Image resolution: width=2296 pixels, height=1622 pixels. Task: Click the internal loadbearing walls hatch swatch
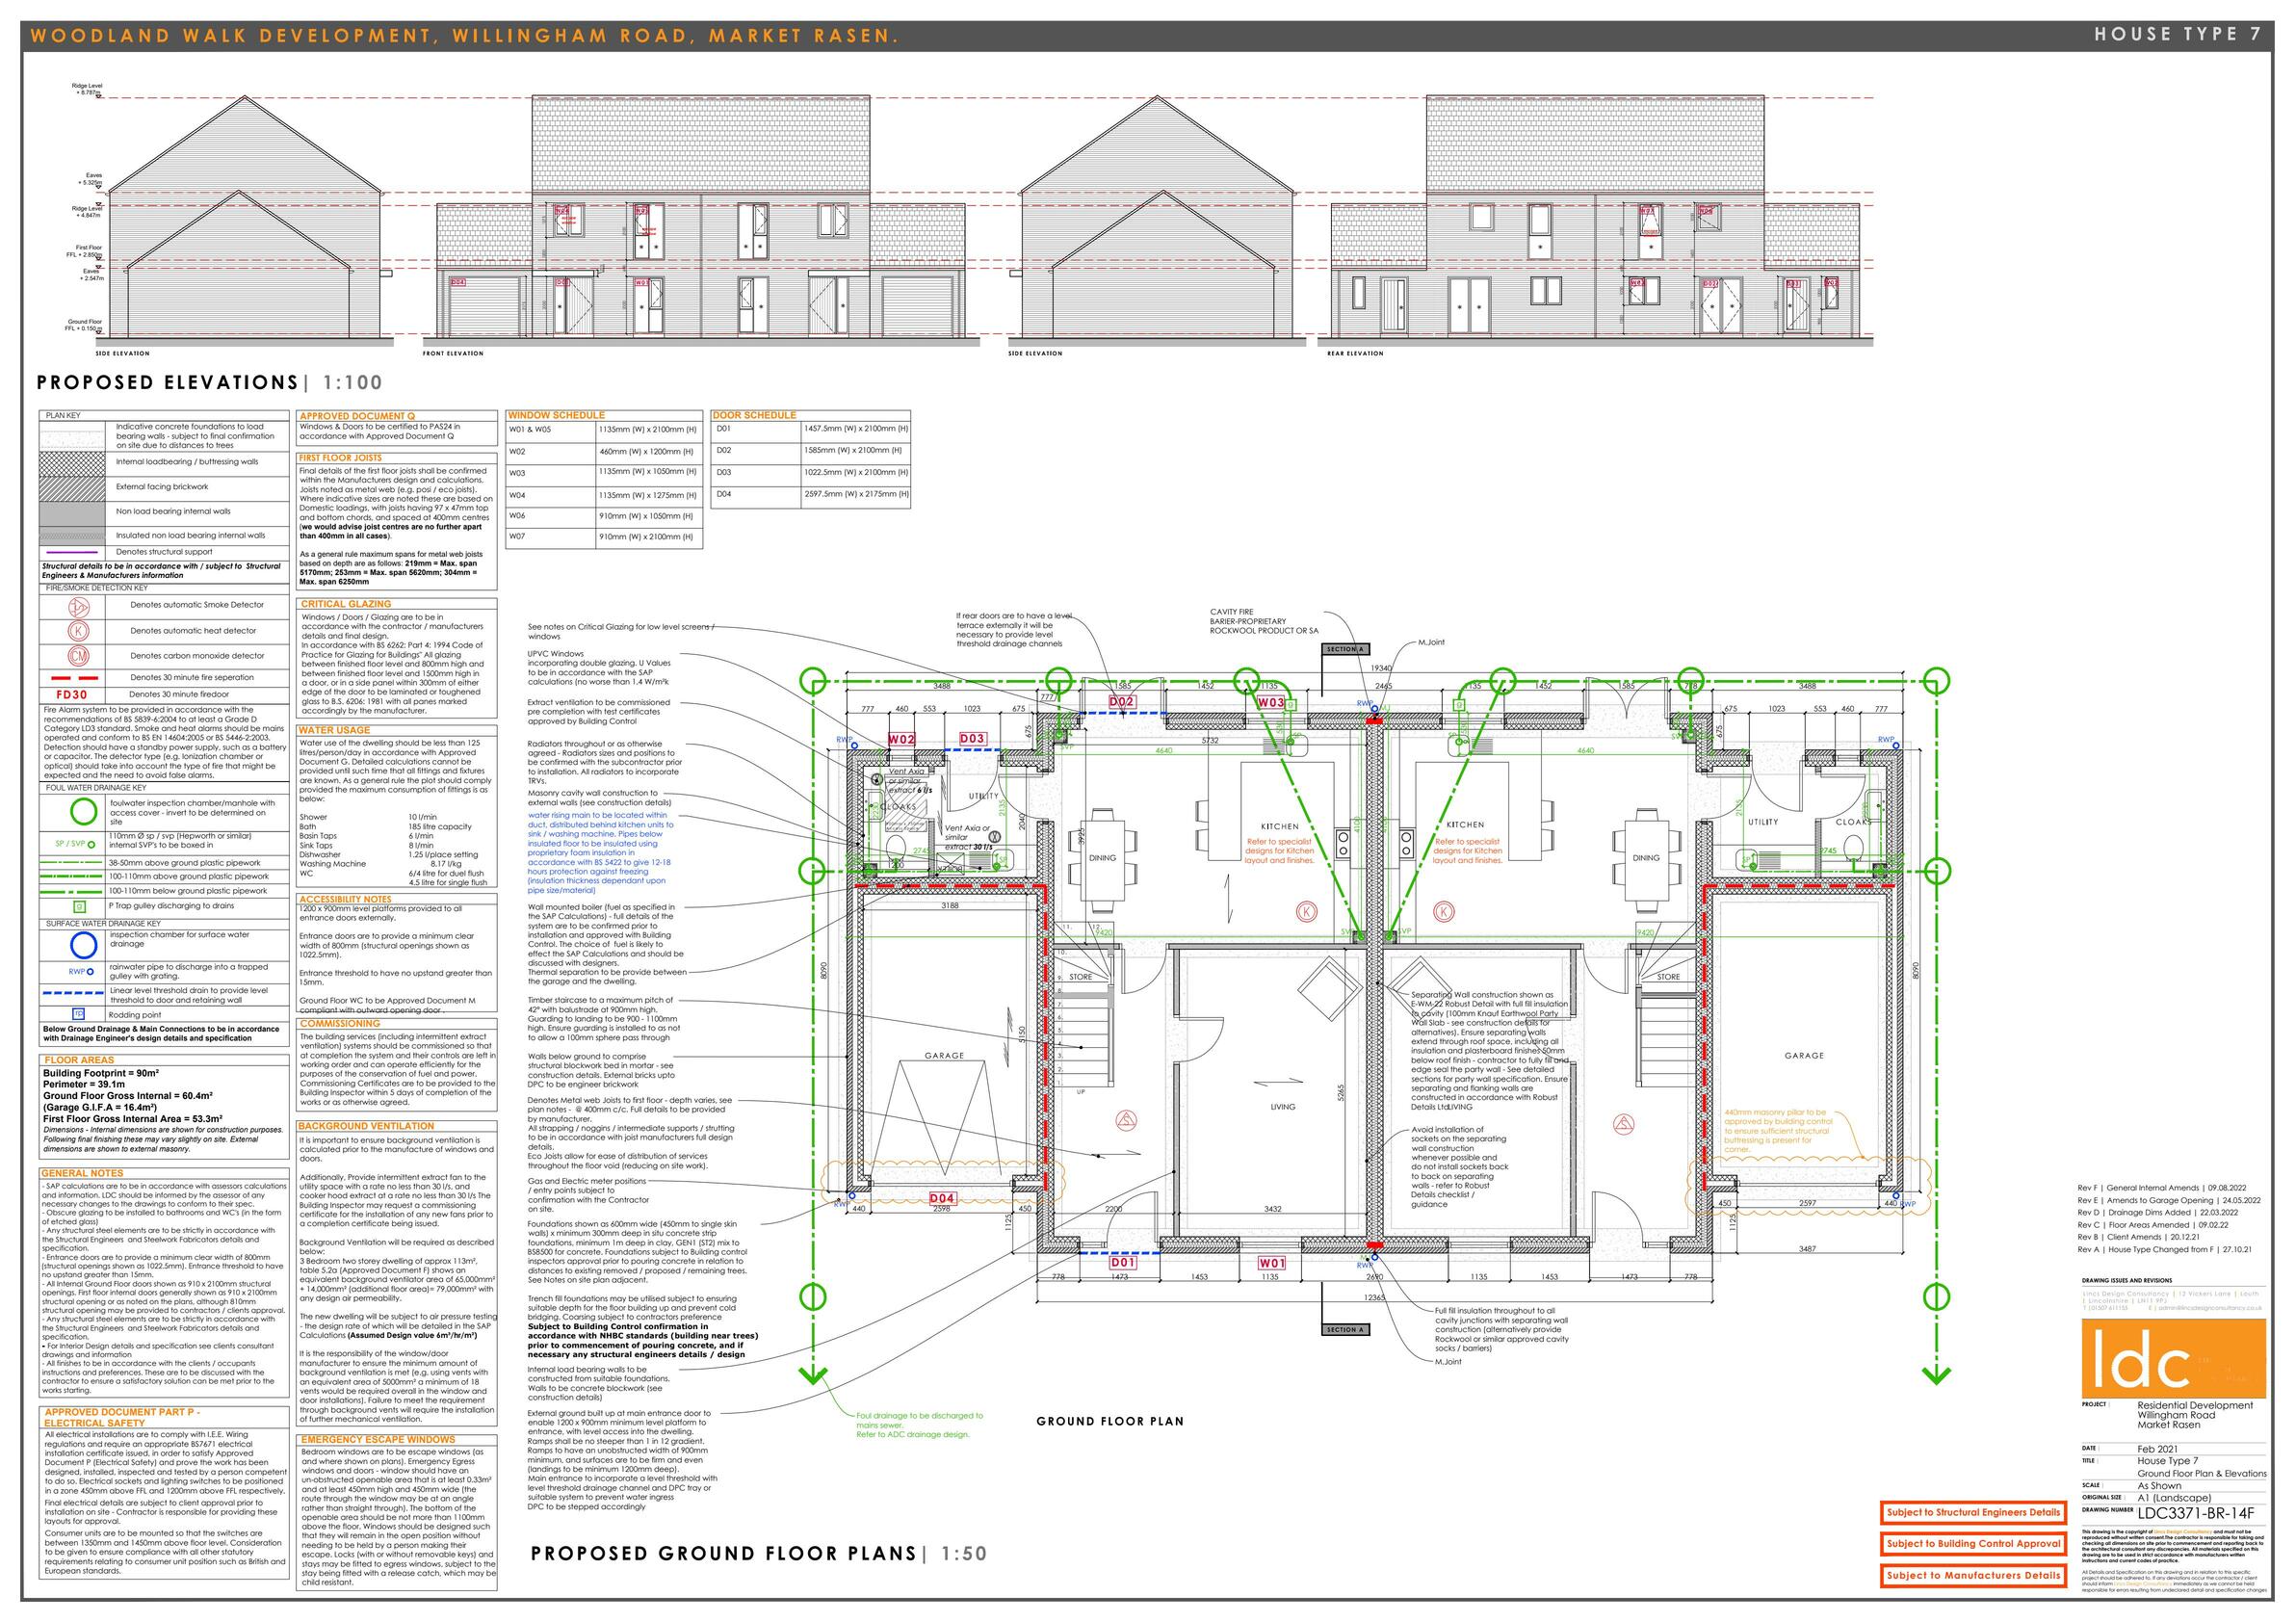(72, 463)
